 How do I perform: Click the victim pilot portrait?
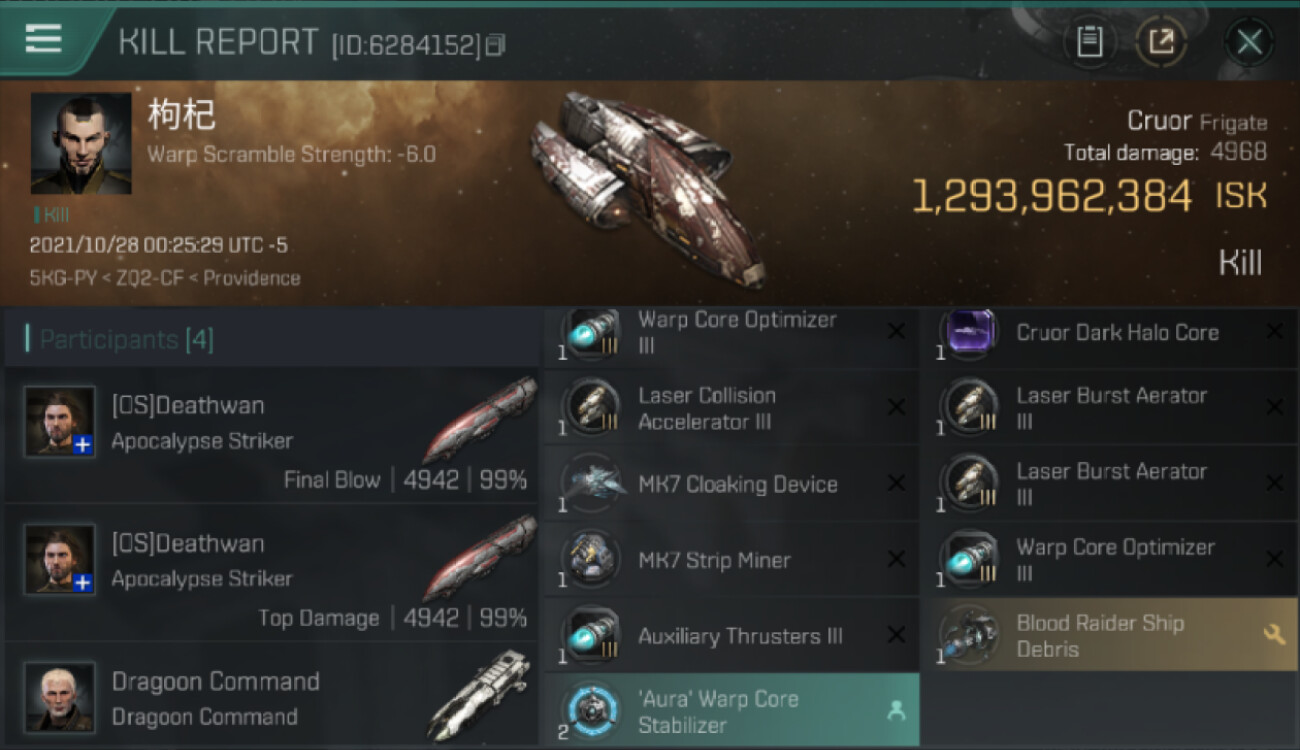point(81,143)
